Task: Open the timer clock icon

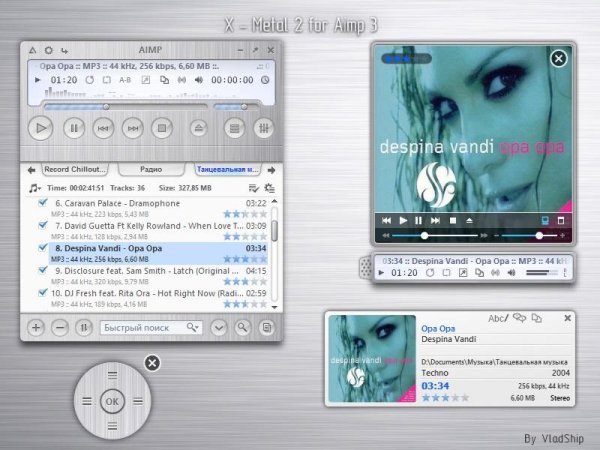Action: [x=265, y=80]
